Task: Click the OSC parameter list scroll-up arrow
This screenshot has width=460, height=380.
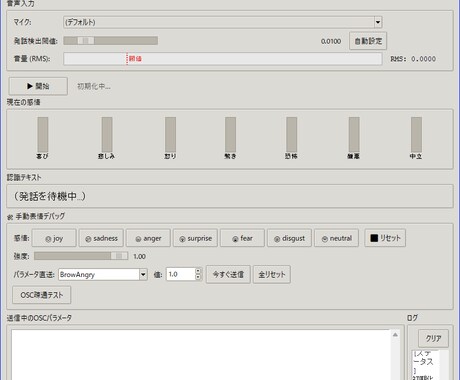Action: pos(395,335)
